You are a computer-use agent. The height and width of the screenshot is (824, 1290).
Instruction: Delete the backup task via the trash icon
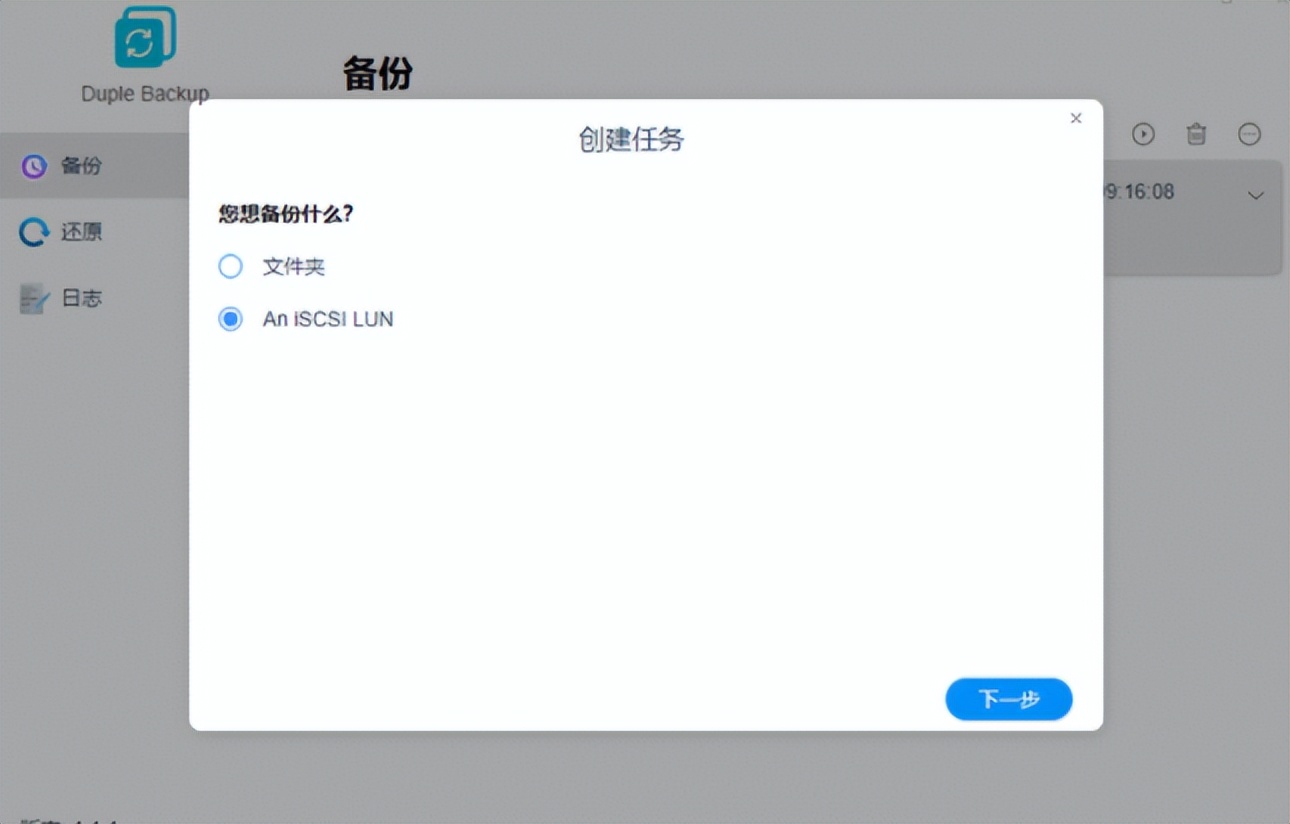(x=1196, y=134)
